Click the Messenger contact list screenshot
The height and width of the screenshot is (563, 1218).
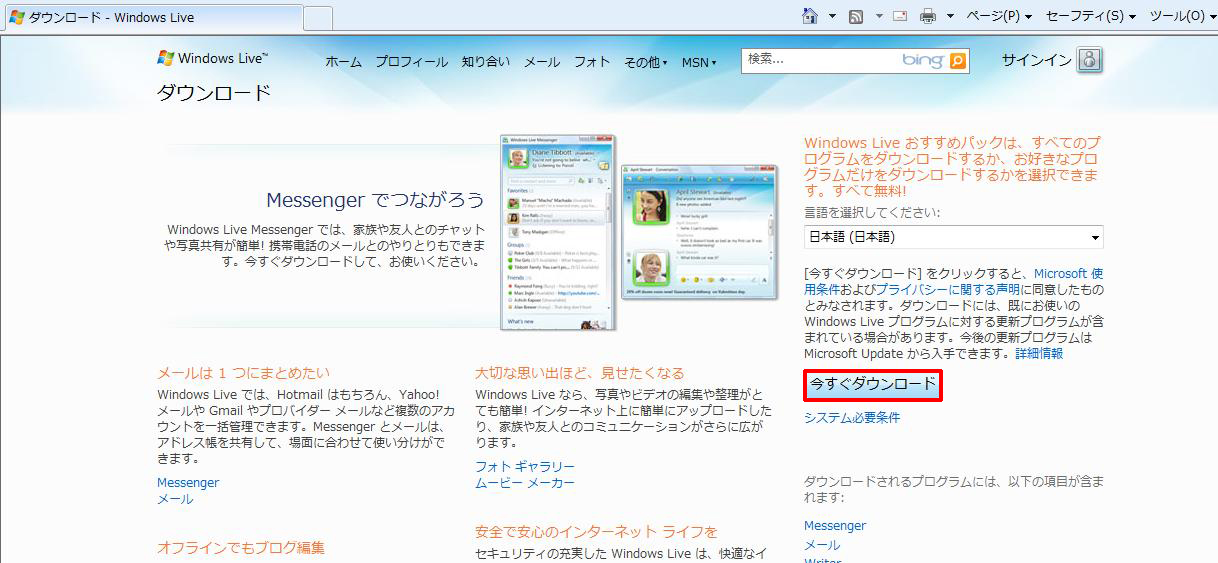click(x=558, y=232)
